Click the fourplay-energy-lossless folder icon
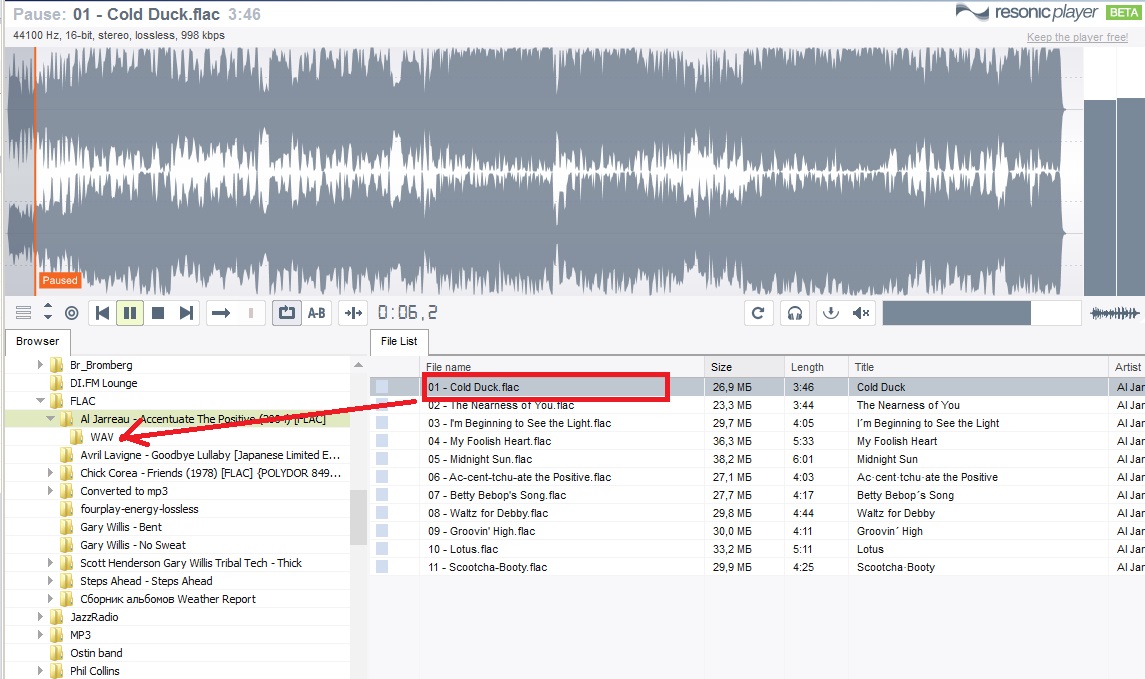The image size is (1145, 679). click(x=66, y=509)
